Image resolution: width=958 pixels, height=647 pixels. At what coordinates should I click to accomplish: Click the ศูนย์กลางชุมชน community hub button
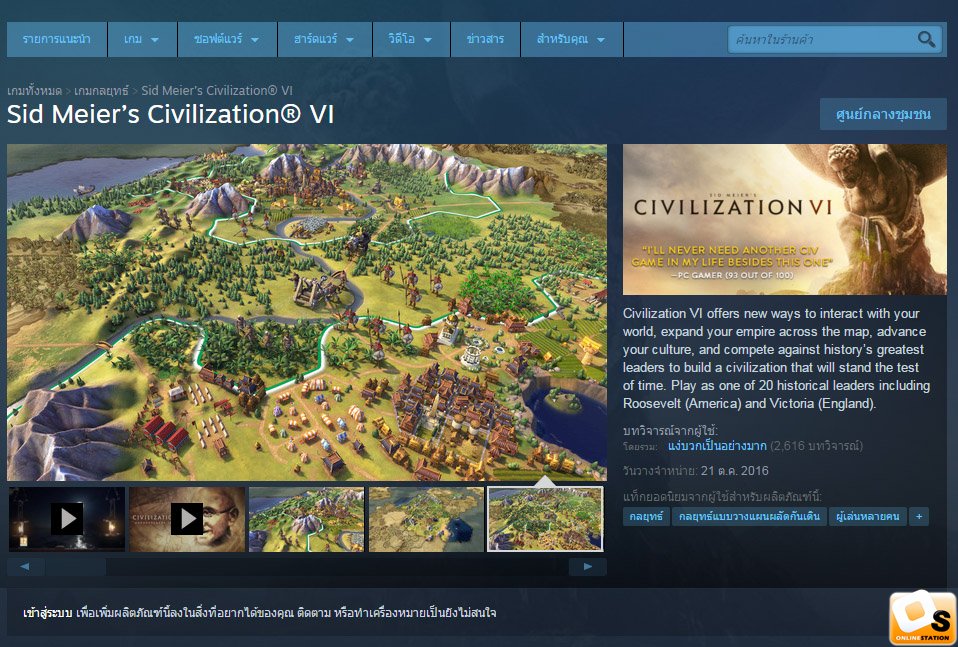click(883, 114)
